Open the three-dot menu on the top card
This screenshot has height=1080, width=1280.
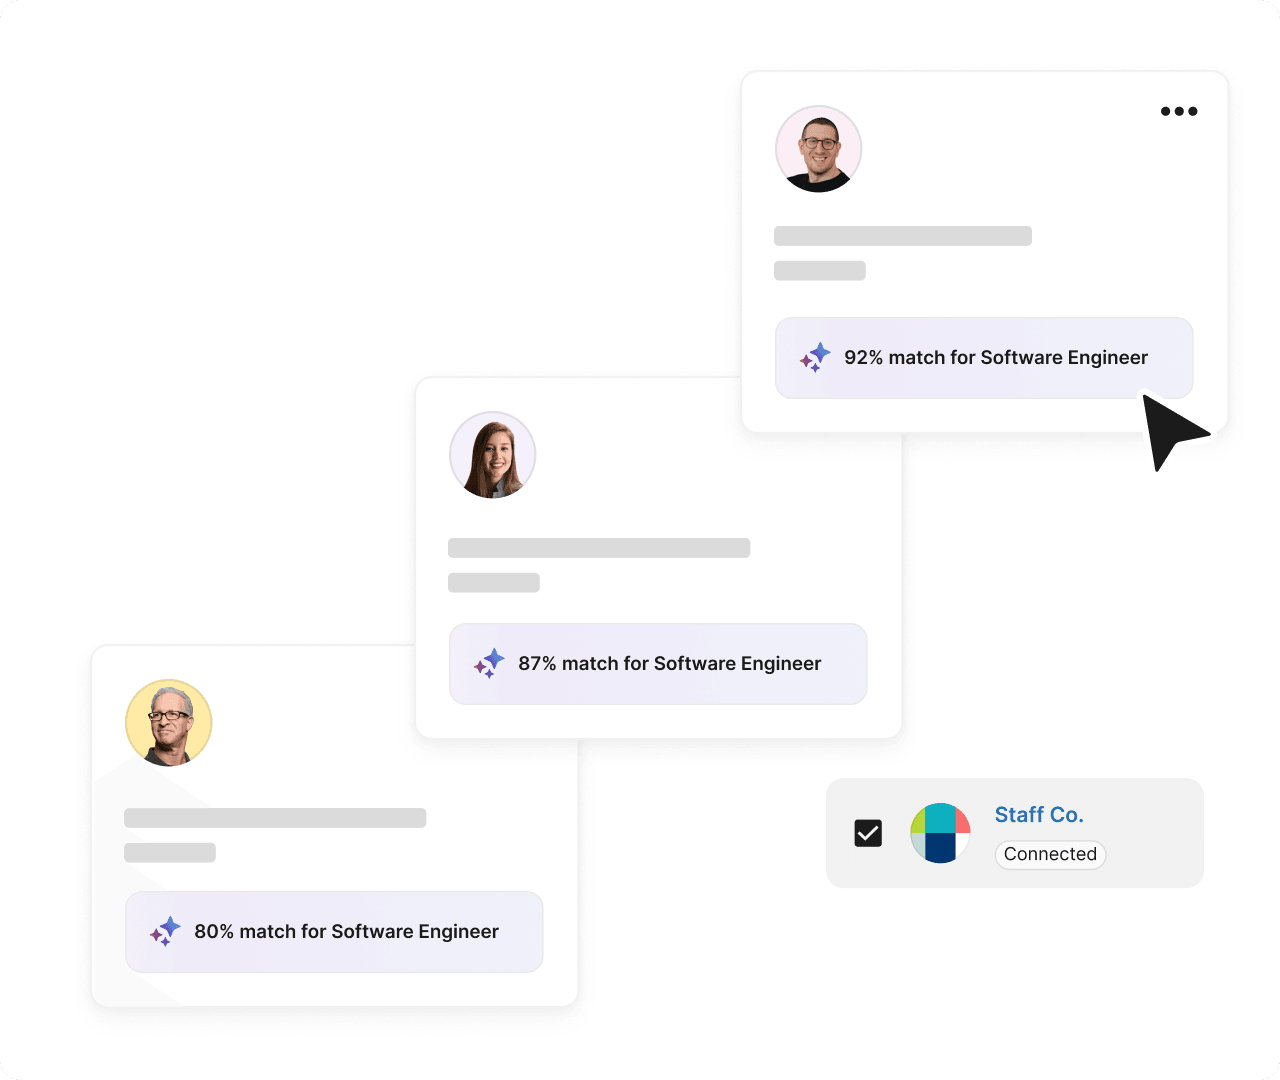tap(1178, 111)
